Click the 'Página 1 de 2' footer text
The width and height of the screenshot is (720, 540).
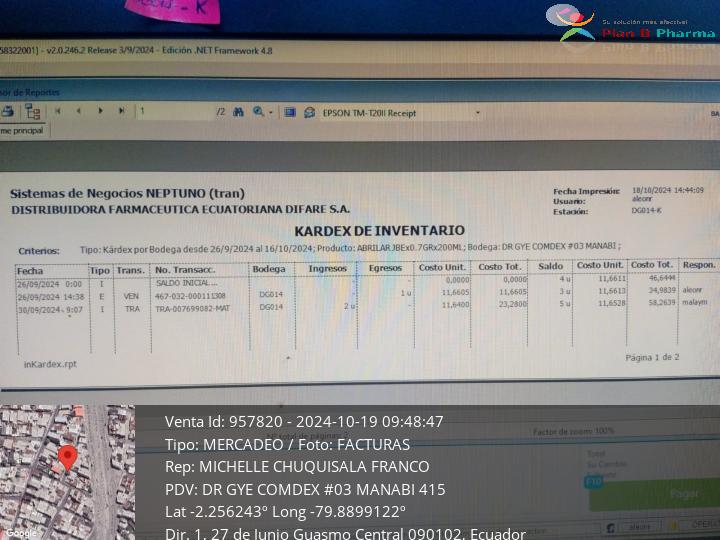[652, 357]
